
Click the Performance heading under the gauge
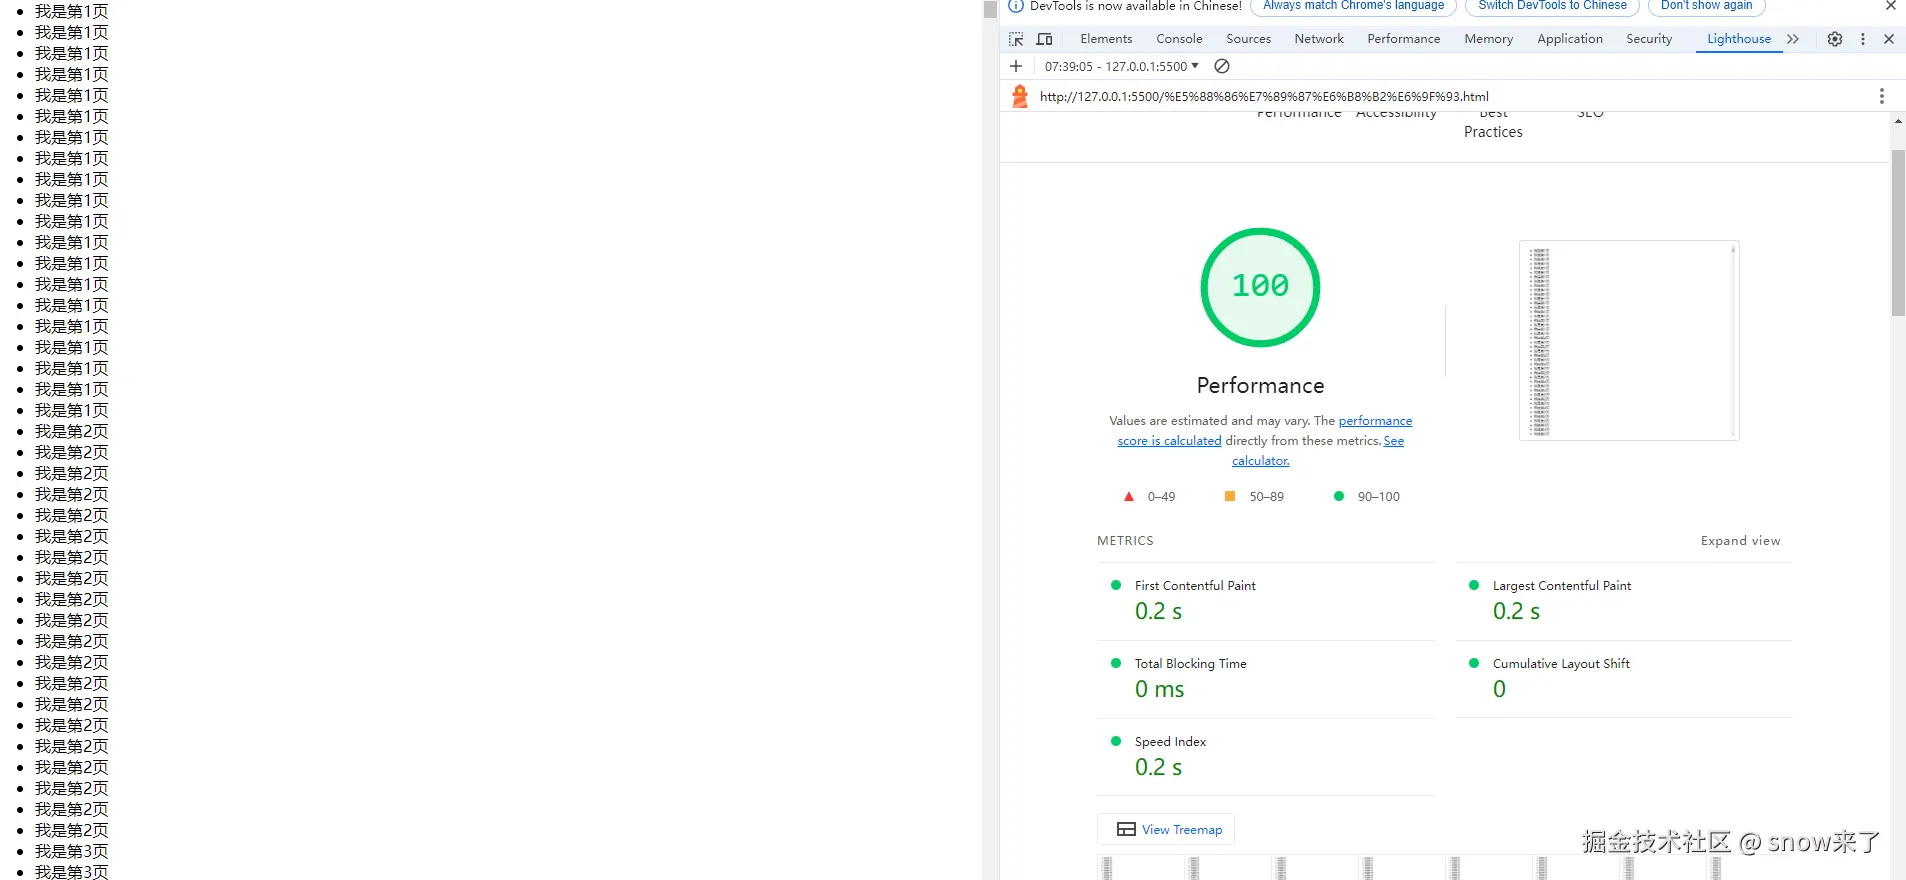coord(1260,386)
